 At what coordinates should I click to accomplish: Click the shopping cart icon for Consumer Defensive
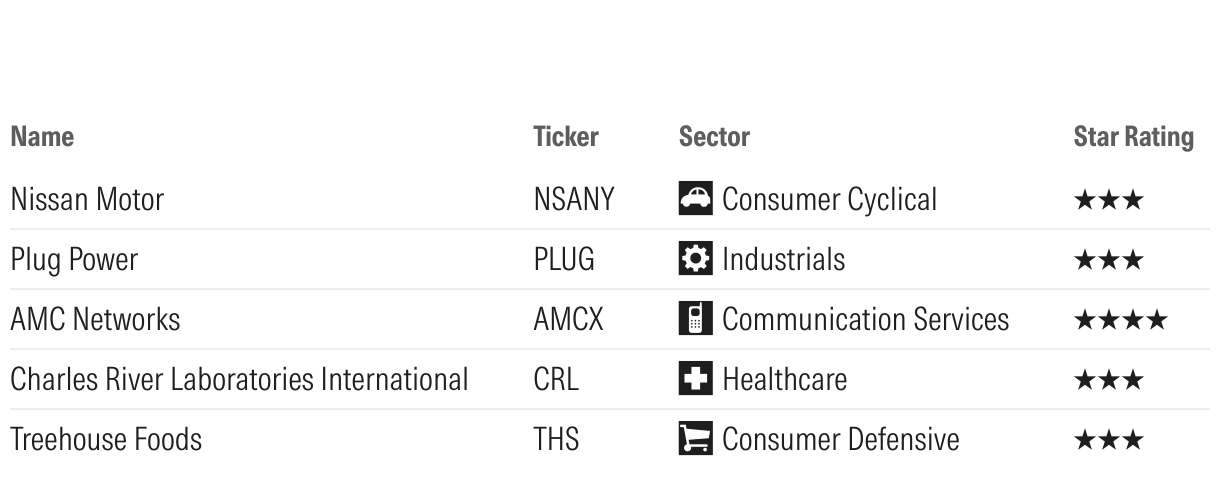point(694,439)
